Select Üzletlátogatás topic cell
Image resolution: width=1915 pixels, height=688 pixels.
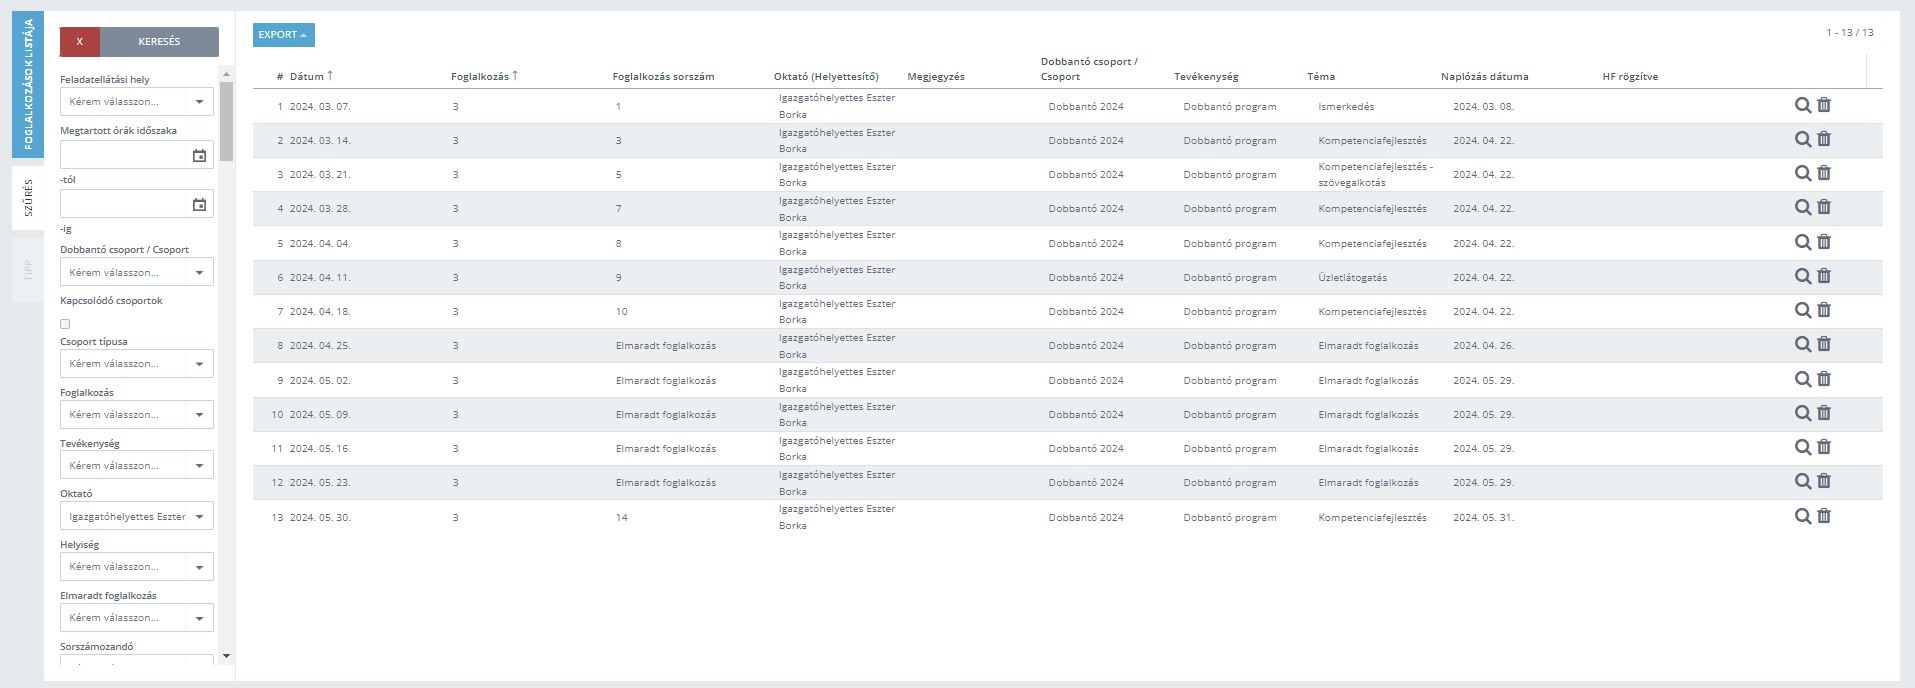pyautogui.click(x=1352, y=277)
